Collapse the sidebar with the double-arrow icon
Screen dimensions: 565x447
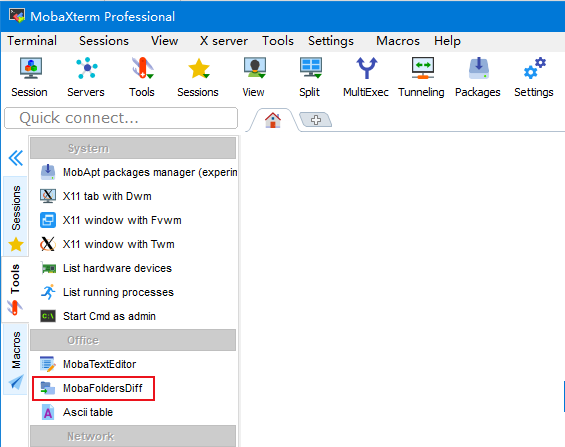16,158
